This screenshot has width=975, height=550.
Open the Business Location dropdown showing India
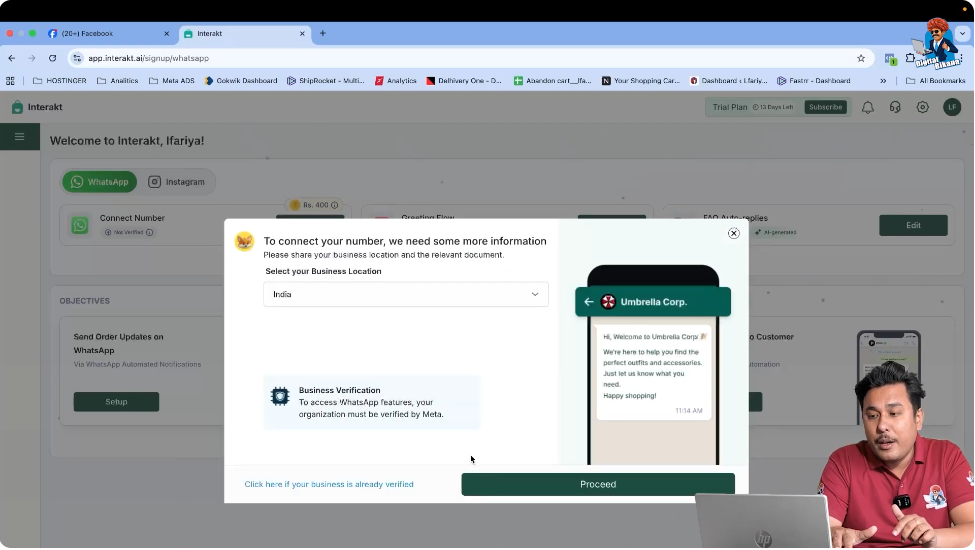405,294
